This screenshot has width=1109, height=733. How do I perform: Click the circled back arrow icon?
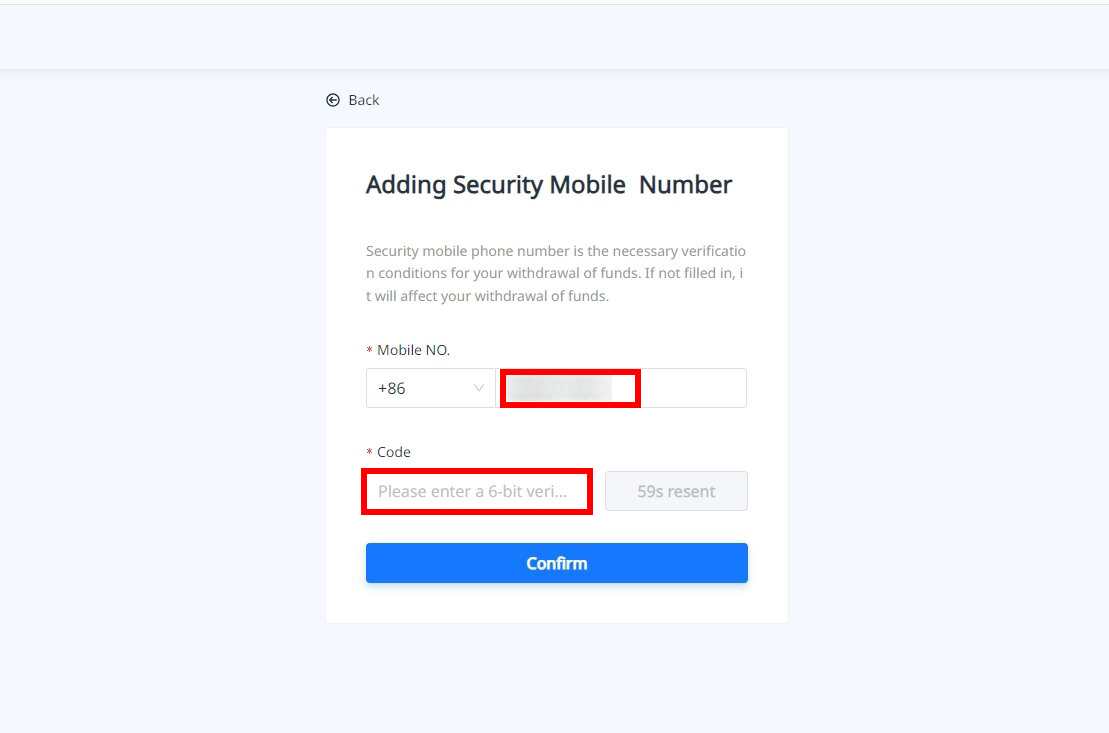coord(333,100)
